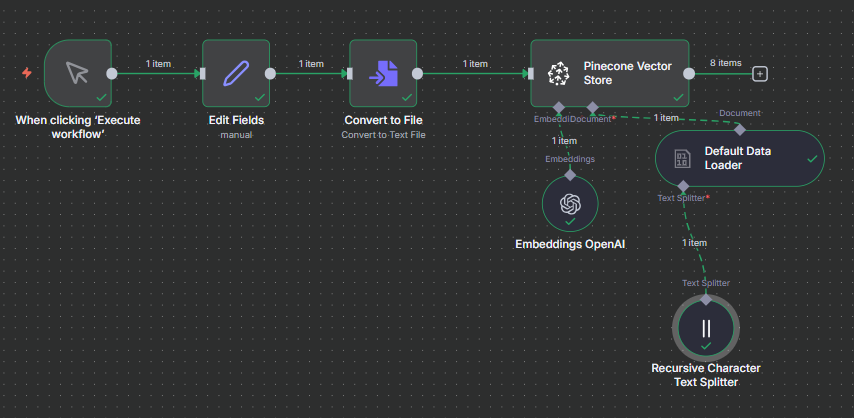Click the manual trigger cursor icon node
This screenshot has height=418, width=854.
click(77, 73)
